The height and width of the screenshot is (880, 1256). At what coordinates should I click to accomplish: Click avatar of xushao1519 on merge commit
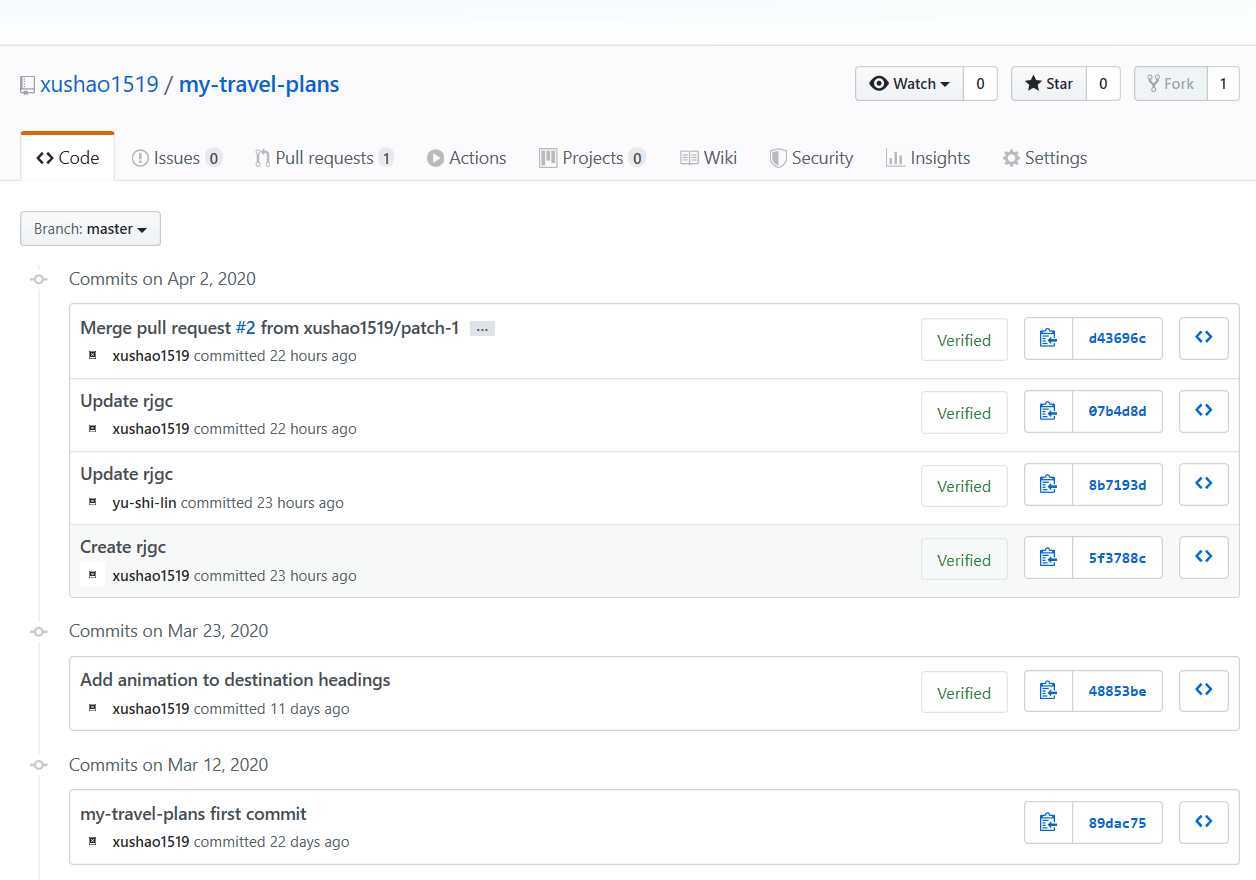tap(93, 355)
